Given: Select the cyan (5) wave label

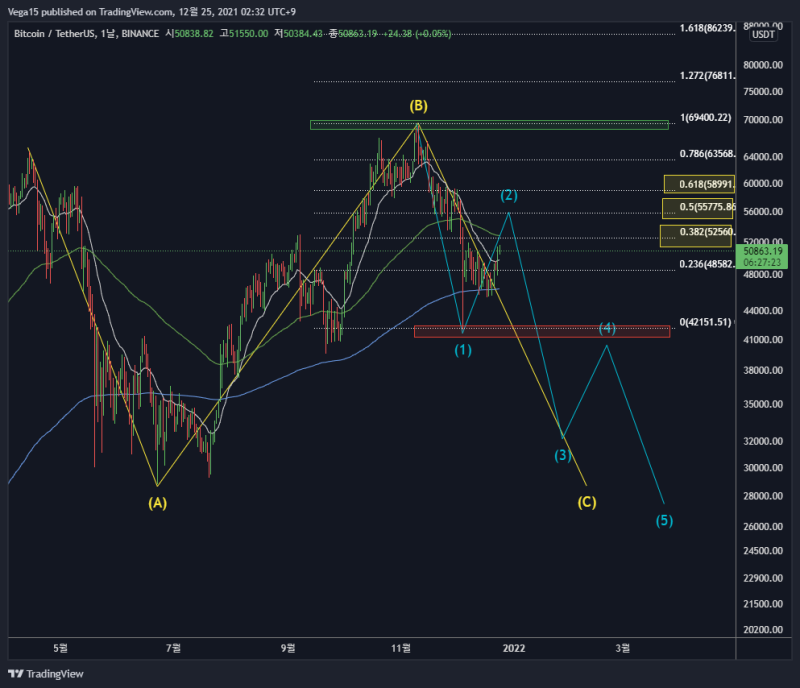Looking at the screenshot, I should pyautogui.click(x=664, y=521).
